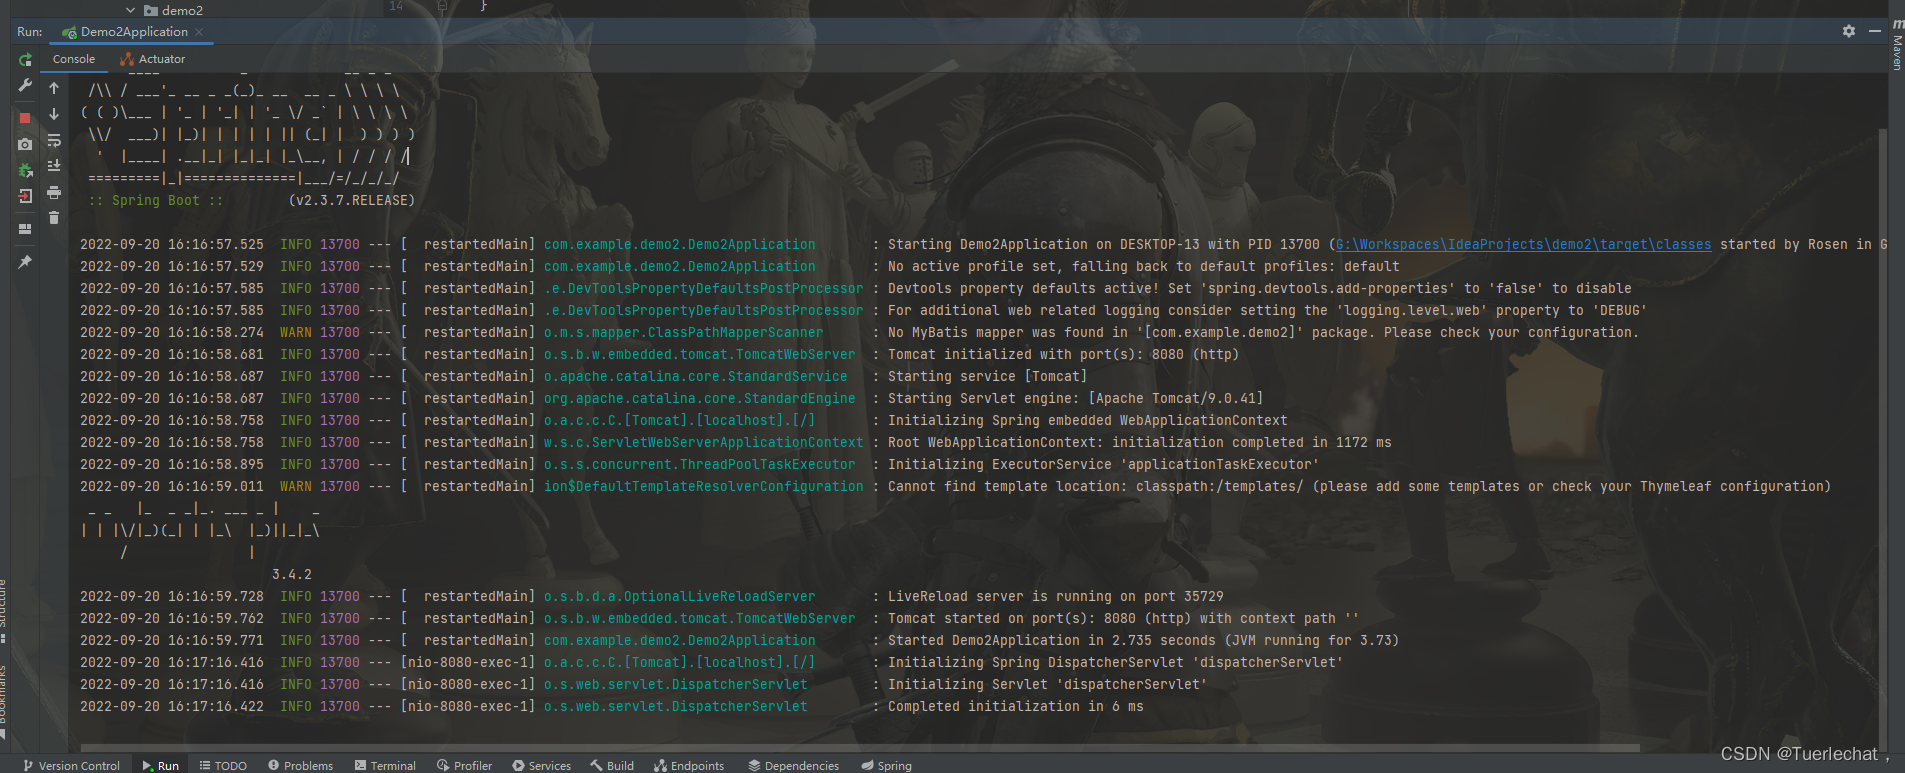This screenshot has height=773, width=1905.
Task: Click 'Initializing Servlet dispatcherServlet' log message
Action: pyautogui.click(x=1047, y=684)
